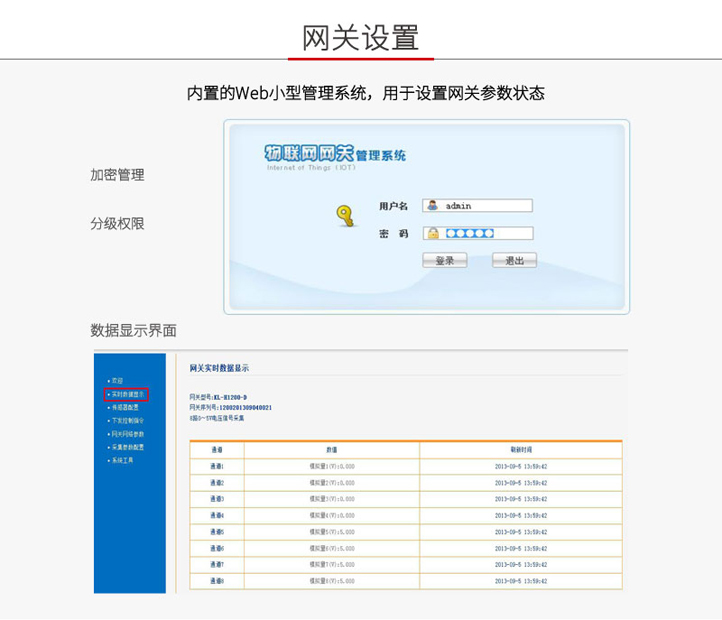Click the padlock icon in password field
Viewport: 722px width, 620px height.
433,233
